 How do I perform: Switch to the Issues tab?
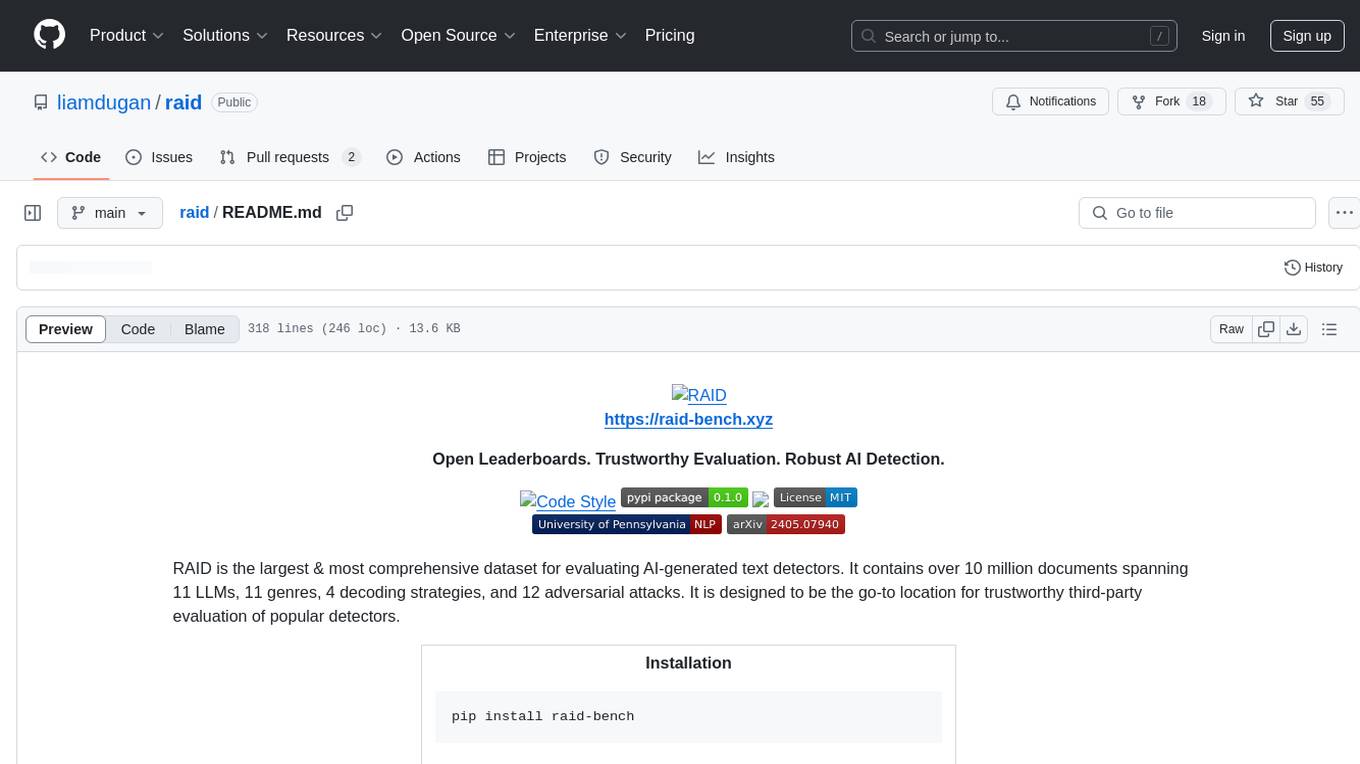(159, 157)
